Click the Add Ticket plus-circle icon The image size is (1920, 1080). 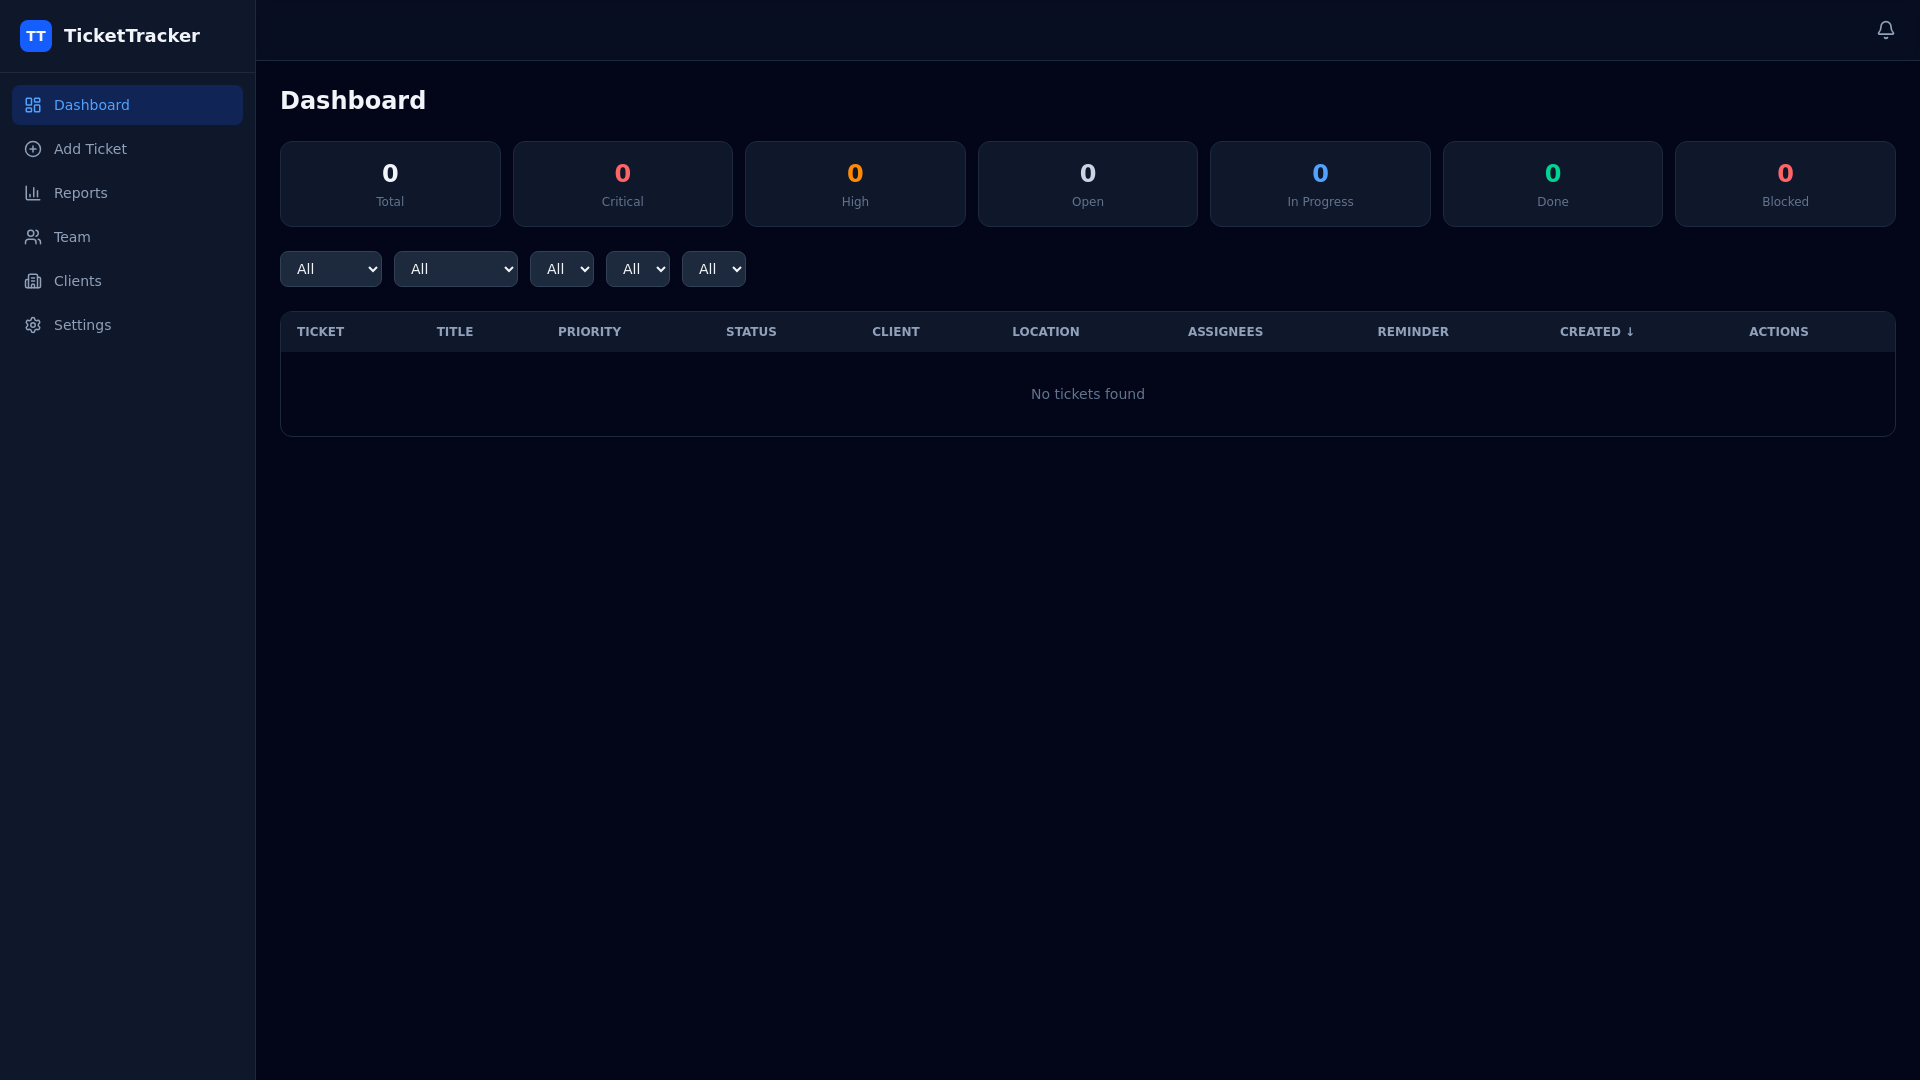[33, 149]
